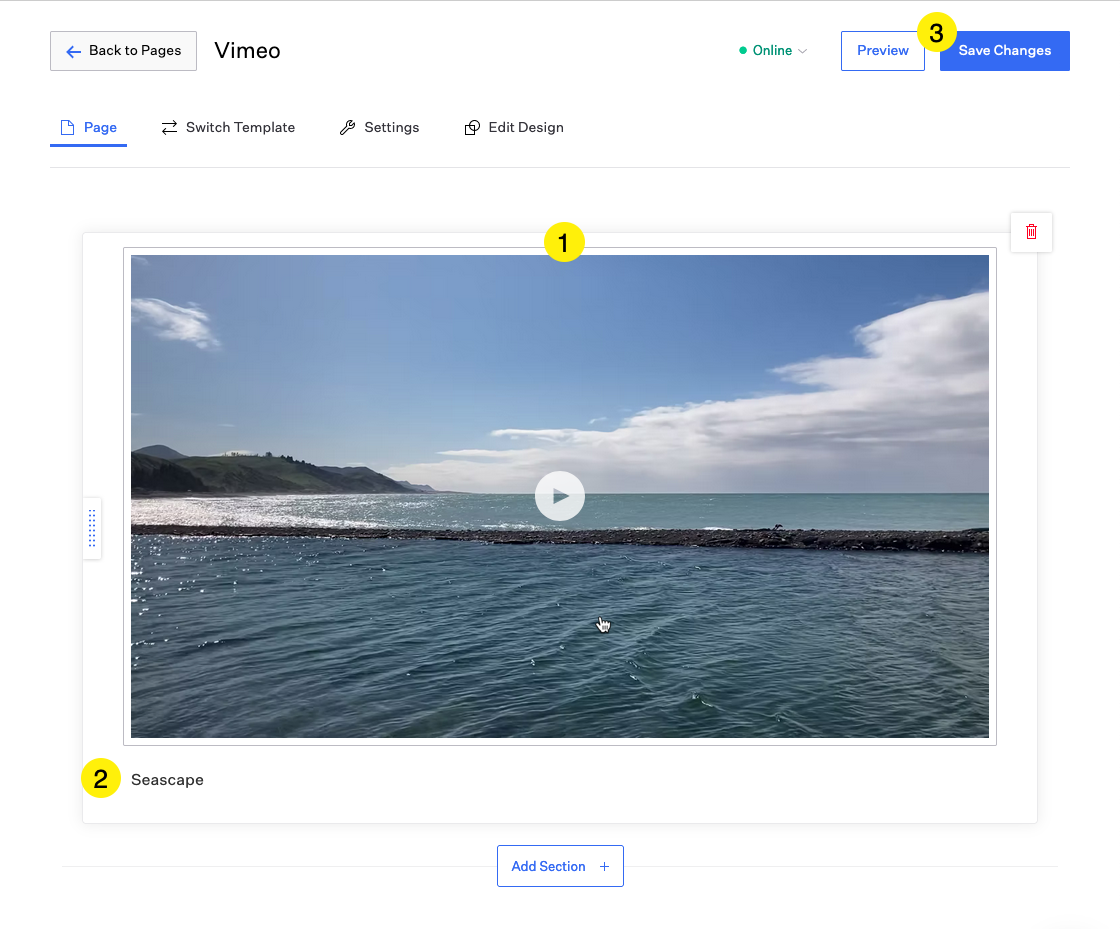Viewport: 1120px width, 929px height.
Task: Click the Preview button
Action: [x=882, y=51]
